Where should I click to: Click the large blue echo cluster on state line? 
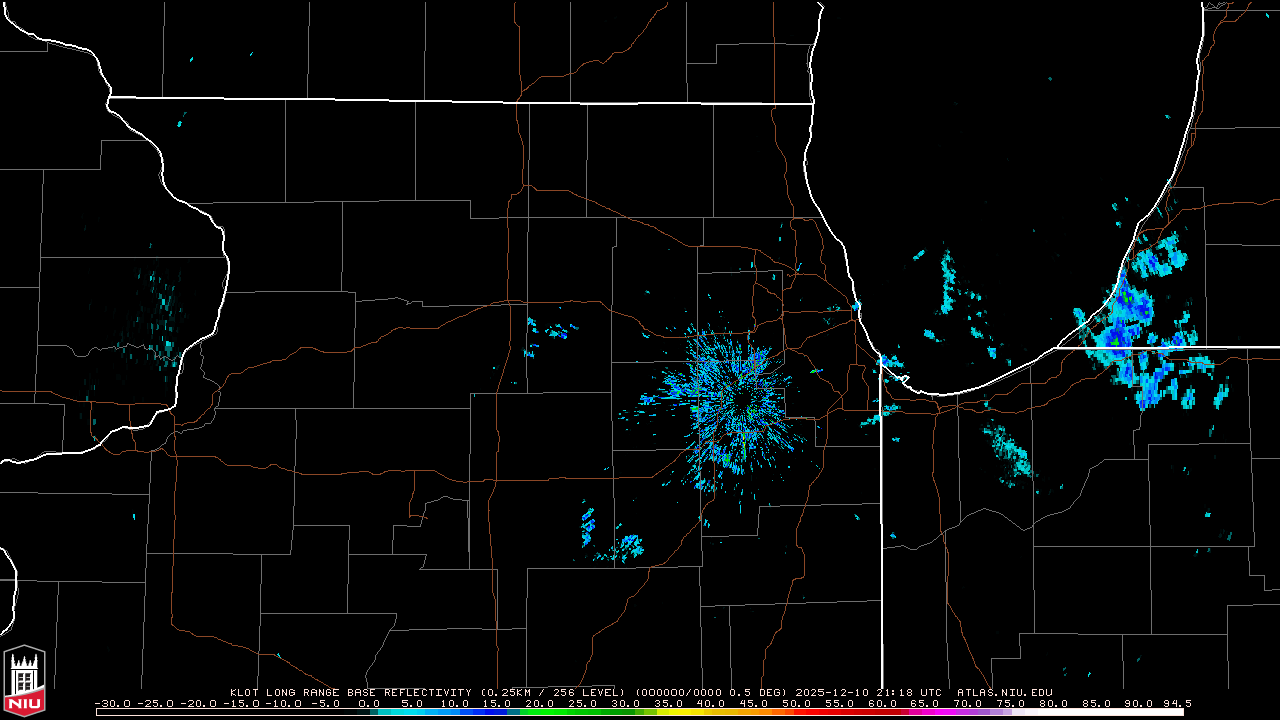(x=1140, y=335)
